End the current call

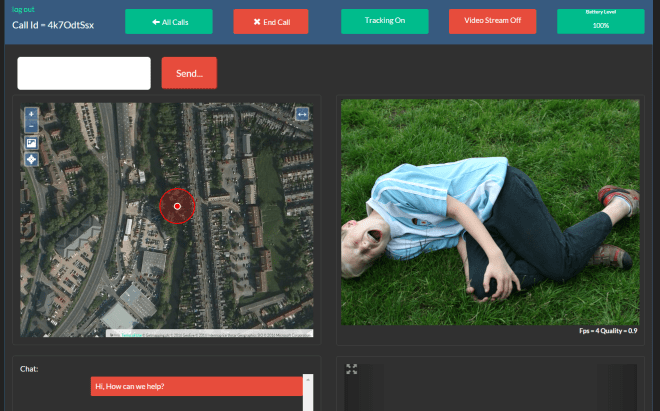click(270, 21)
